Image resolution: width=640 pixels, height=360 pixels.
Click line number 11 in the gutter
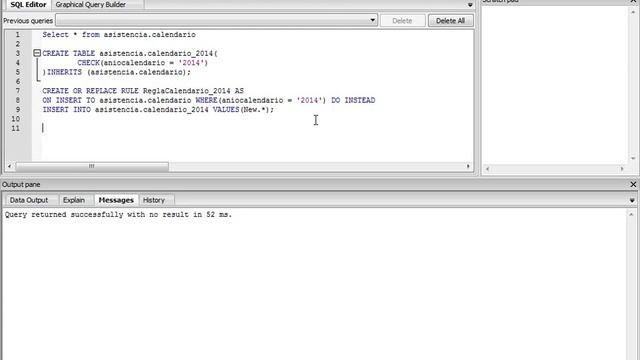click(16, 129)
